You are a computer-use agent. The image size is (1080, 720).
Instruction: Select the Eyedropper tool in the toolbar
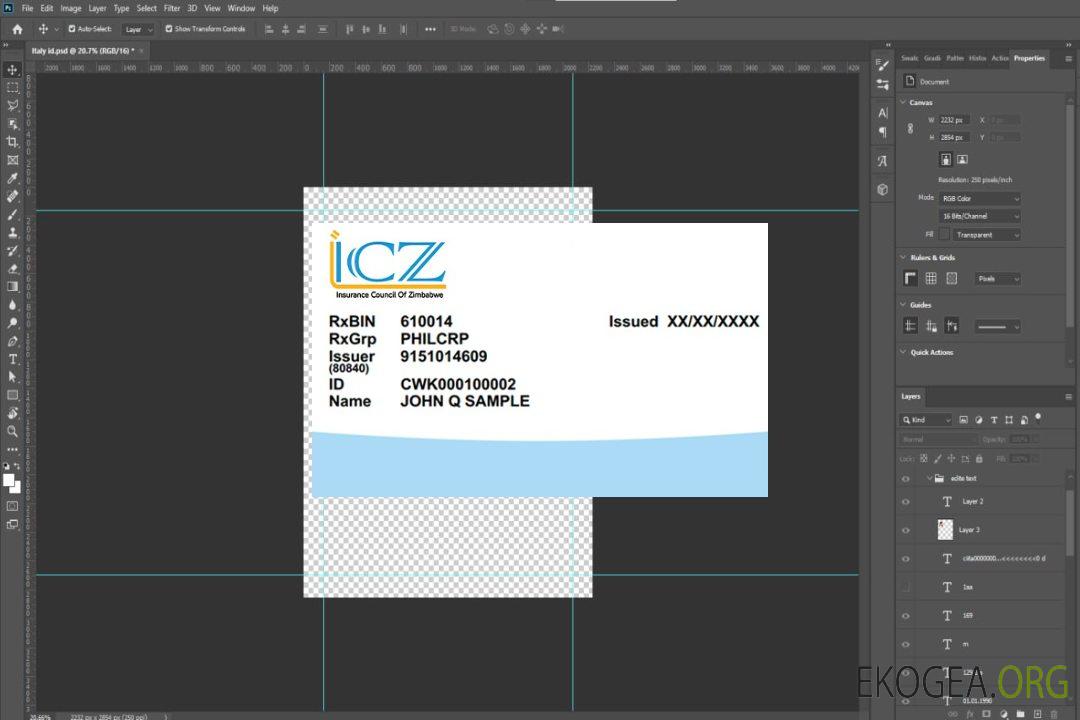13,178
